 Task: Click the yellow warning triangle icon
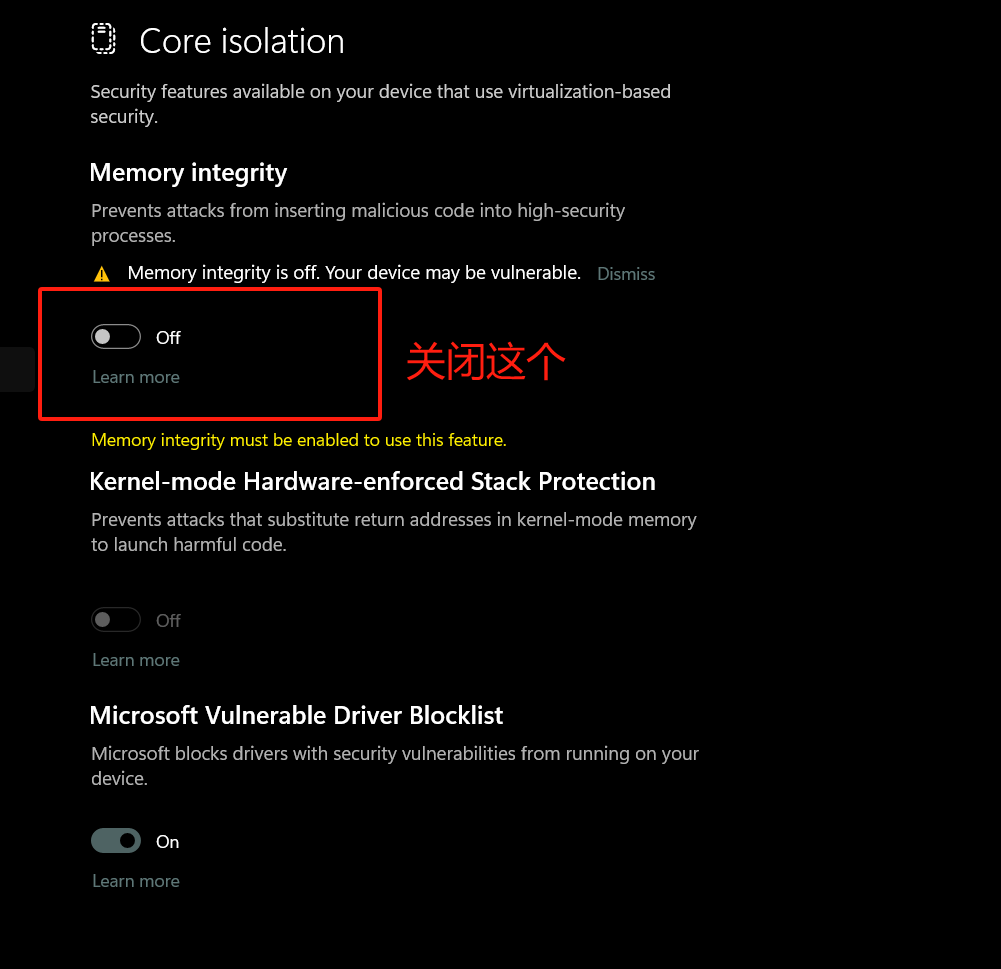click(101, 274)
